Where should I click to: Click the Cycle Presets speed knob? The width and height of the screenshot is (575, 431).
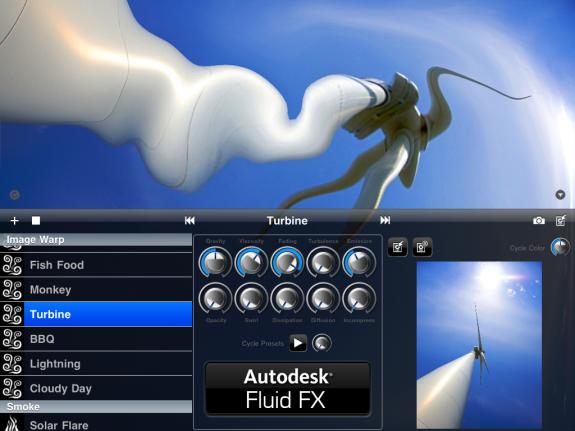click(322, 343)
